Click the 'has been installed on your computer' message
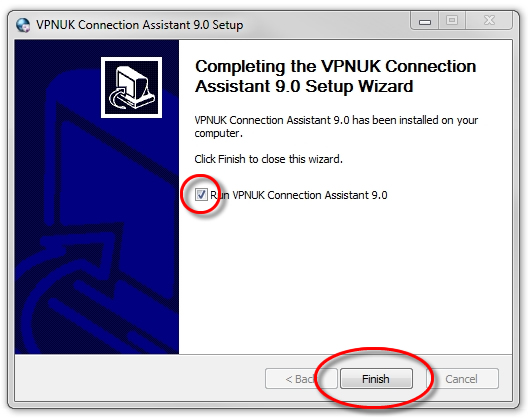The image size is (531, 419). coord(336,127)
